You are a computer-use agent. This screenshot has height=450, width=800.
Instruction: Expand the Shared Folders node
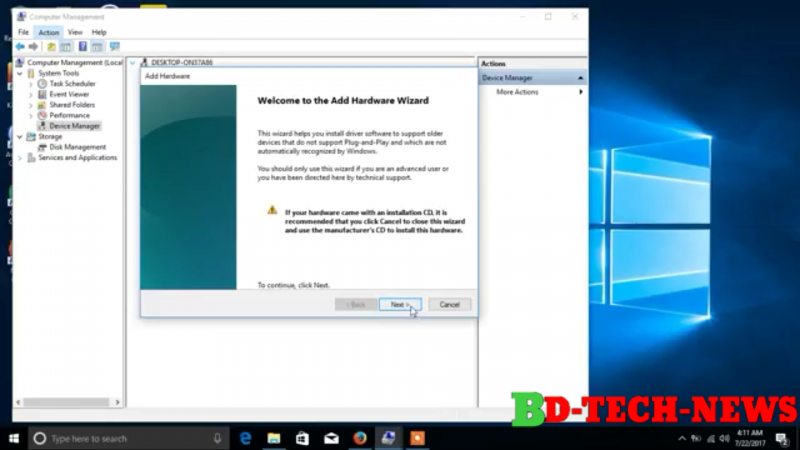click(x=31, y=105)
